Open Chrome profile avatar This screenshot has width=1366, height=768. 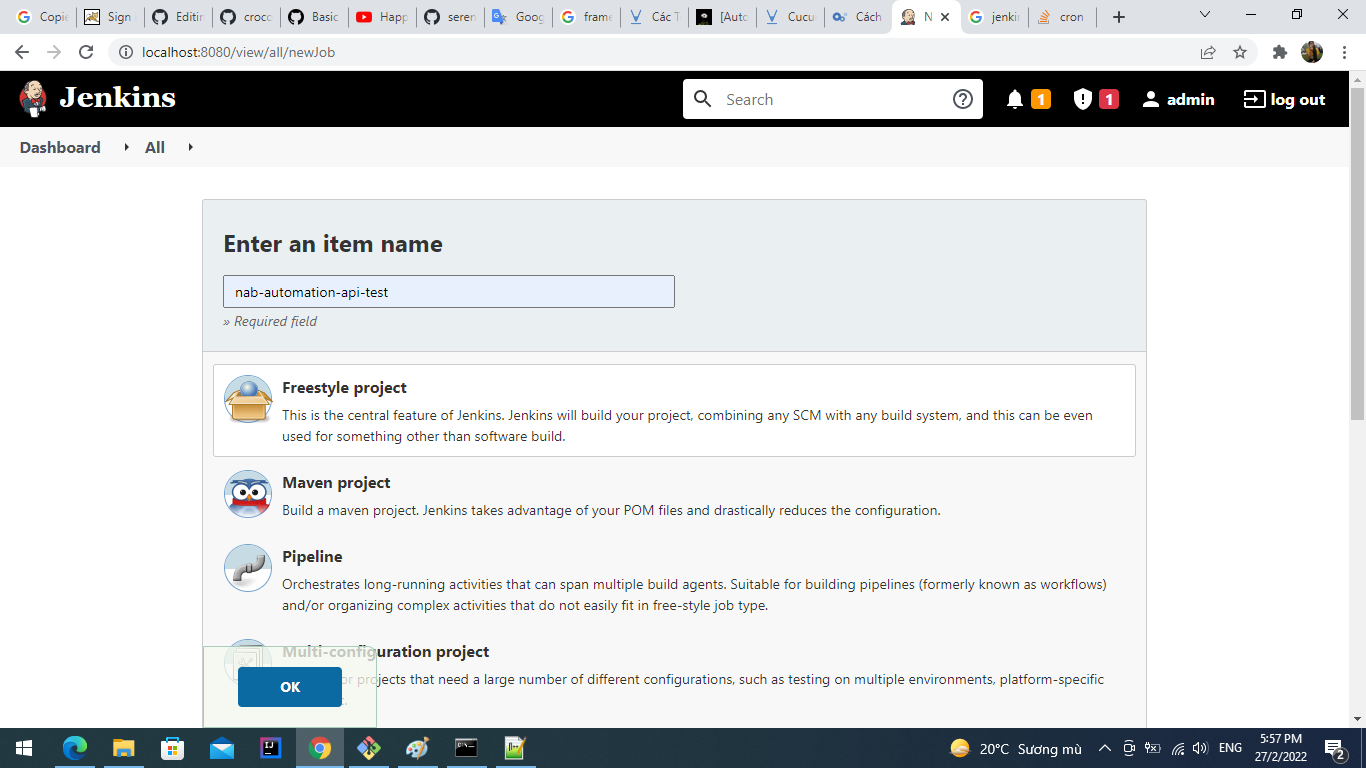(x=1312, y=52)
